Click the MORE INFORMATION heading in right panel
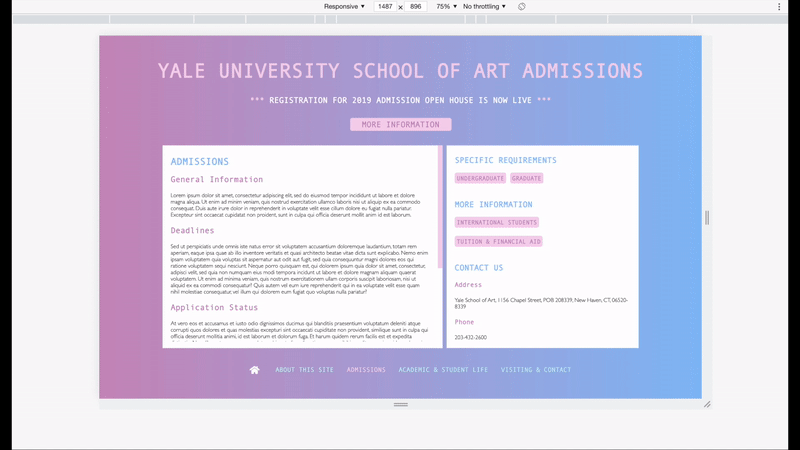 point(493,205)
